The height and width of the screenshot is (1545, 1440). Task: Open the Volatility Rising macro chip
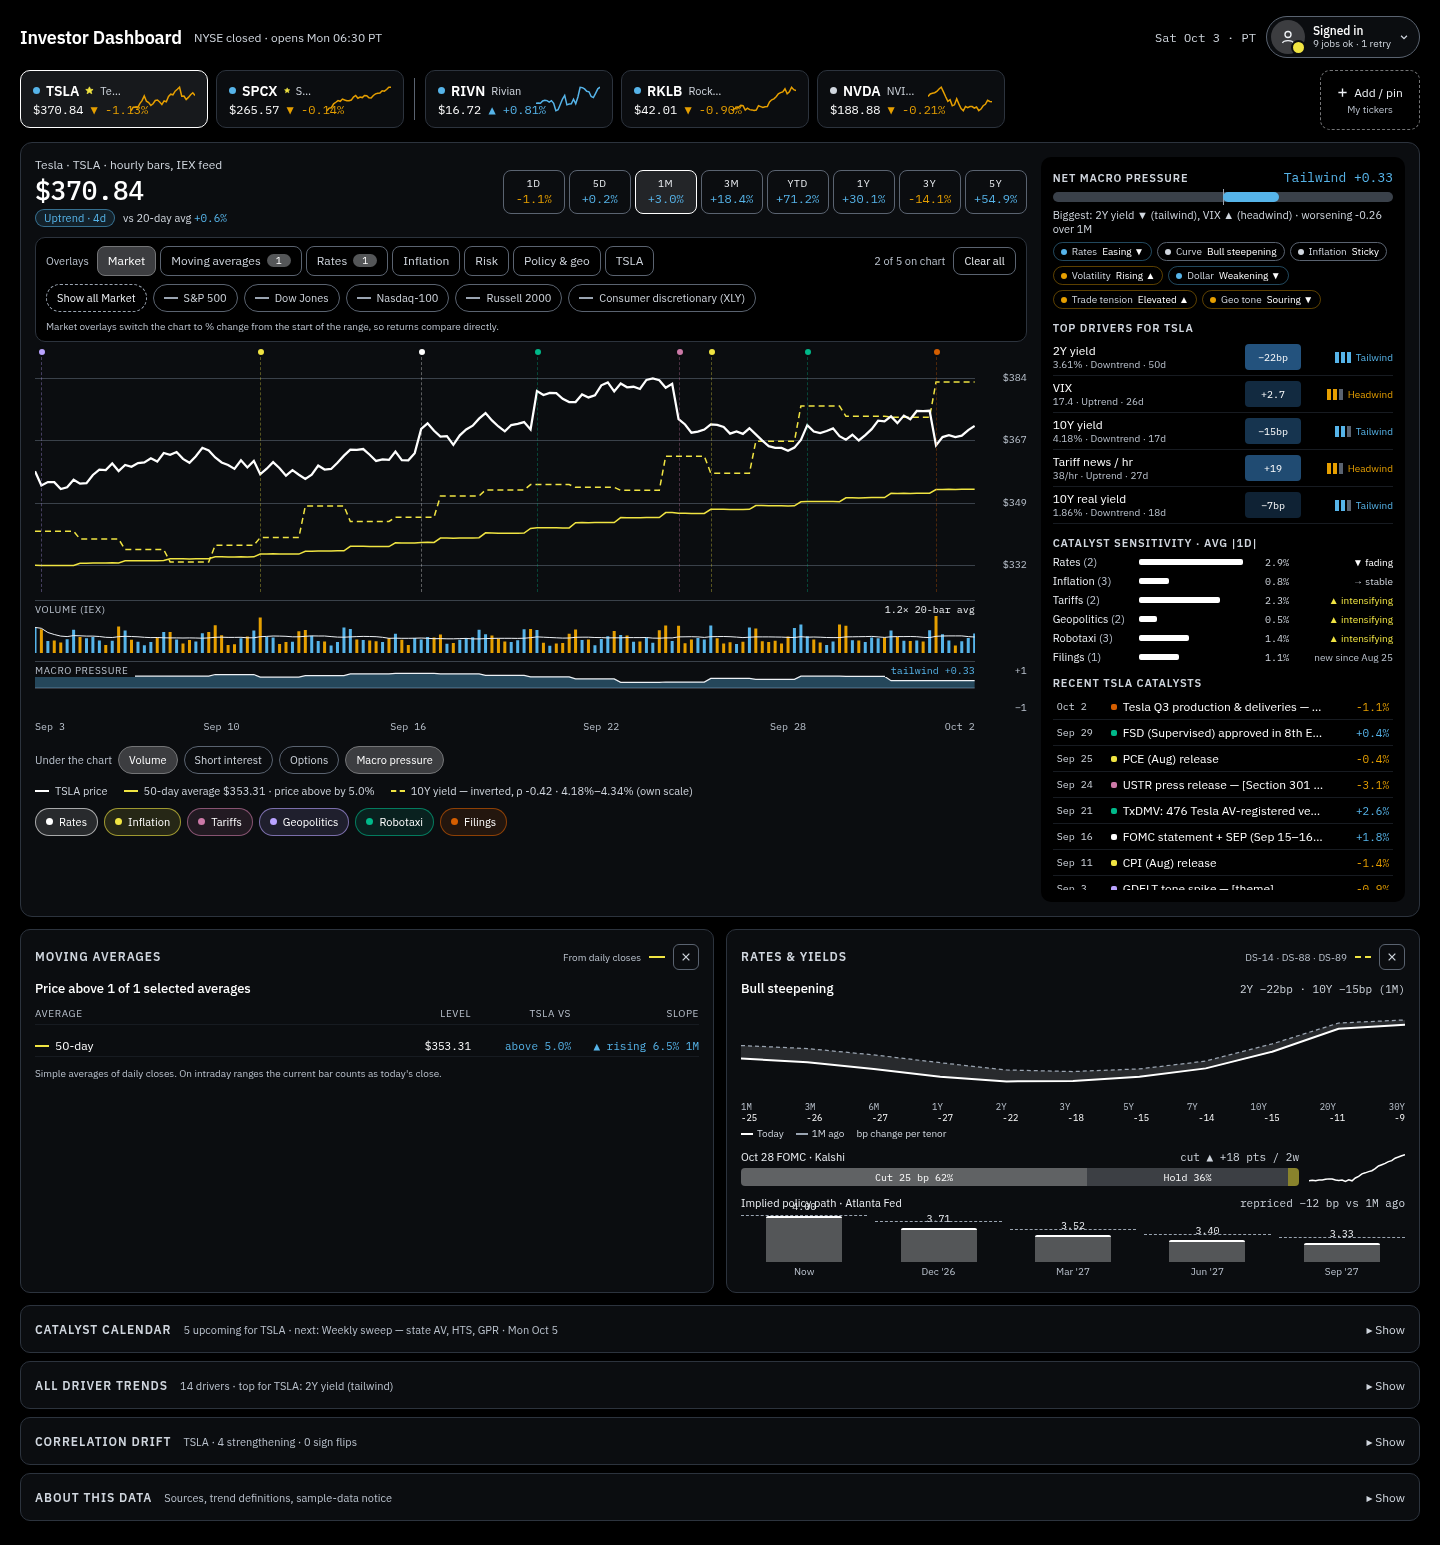(x=1108, y=276)
